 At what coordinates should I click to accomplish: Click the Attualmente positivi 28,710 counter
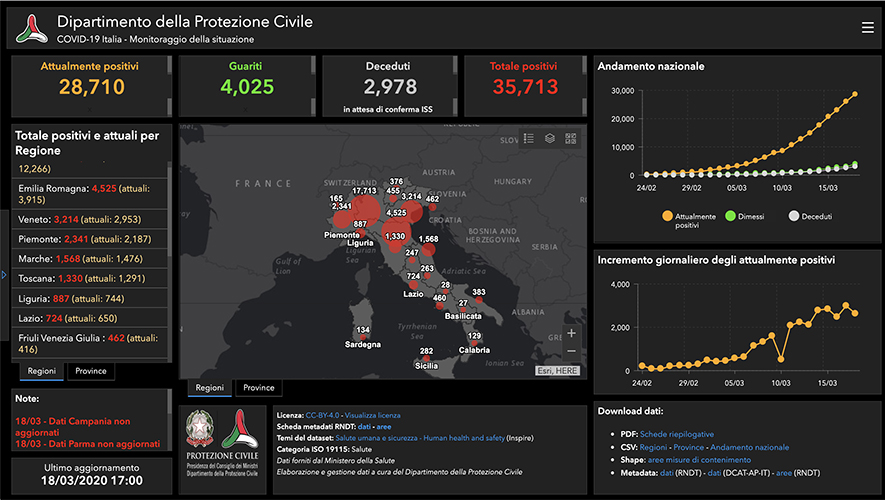(x=90, y=86)
